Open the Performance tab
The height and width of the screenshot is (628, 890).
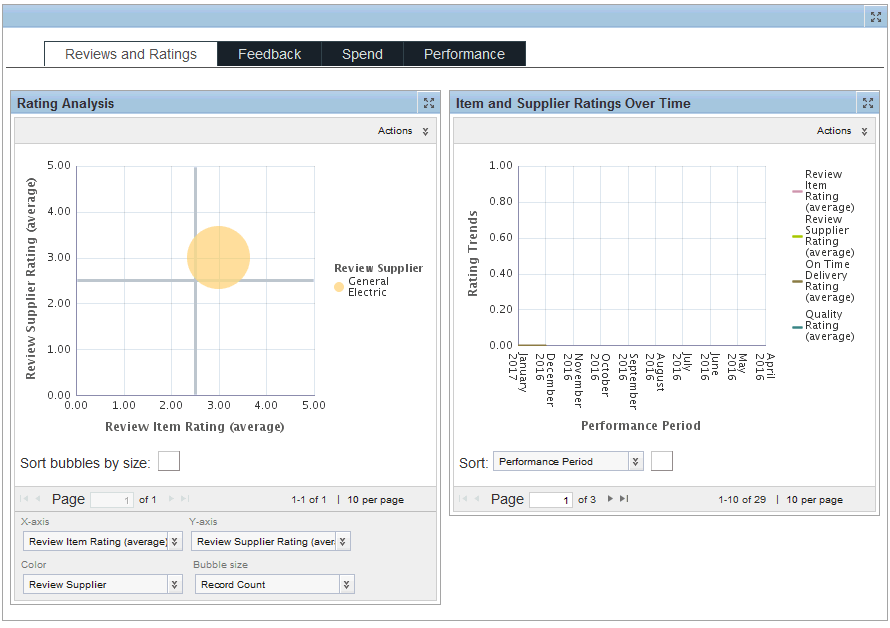click(464, 54)
